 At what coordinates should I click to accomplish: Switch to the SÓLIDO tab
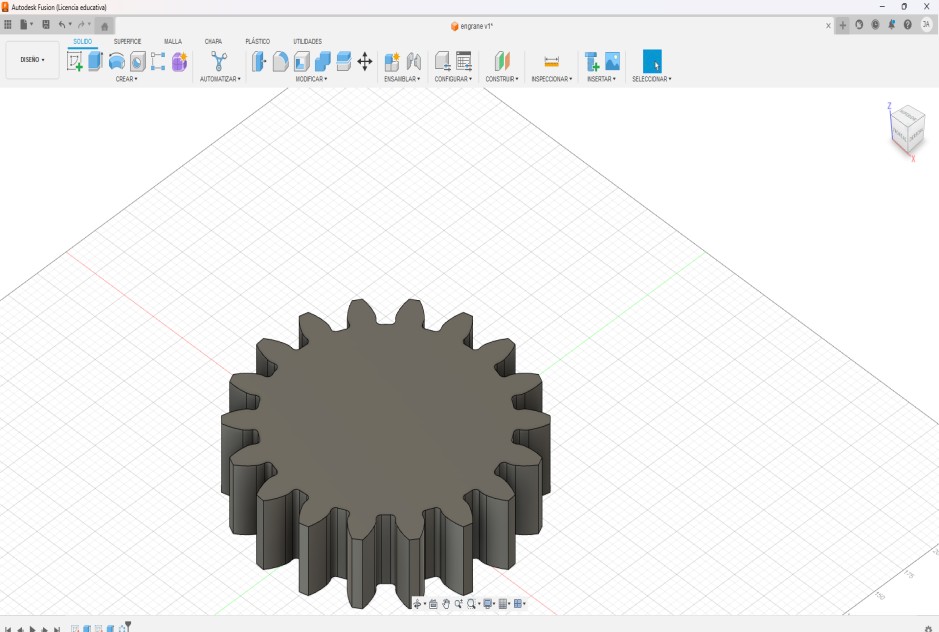click(x=83, y=41)
